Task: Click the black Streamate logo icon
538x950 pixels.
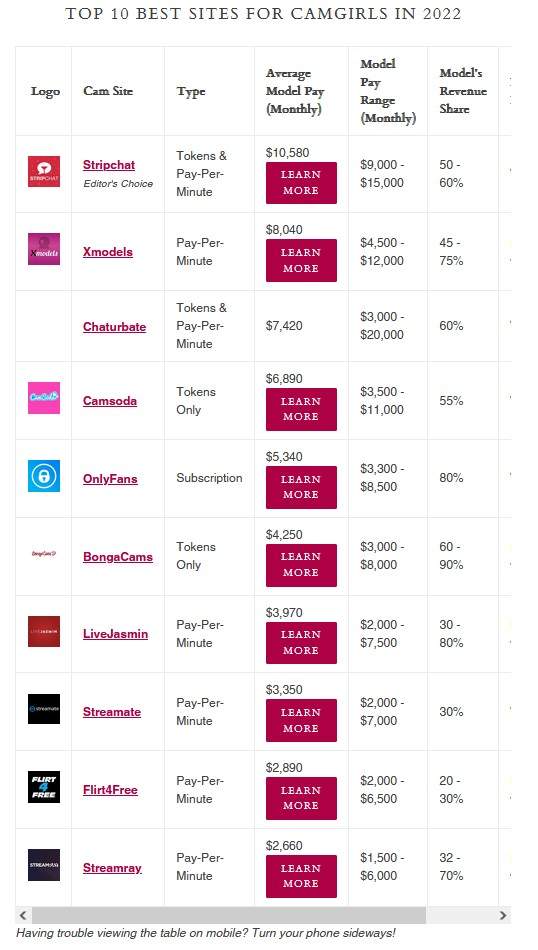Action: coord(44,709)
